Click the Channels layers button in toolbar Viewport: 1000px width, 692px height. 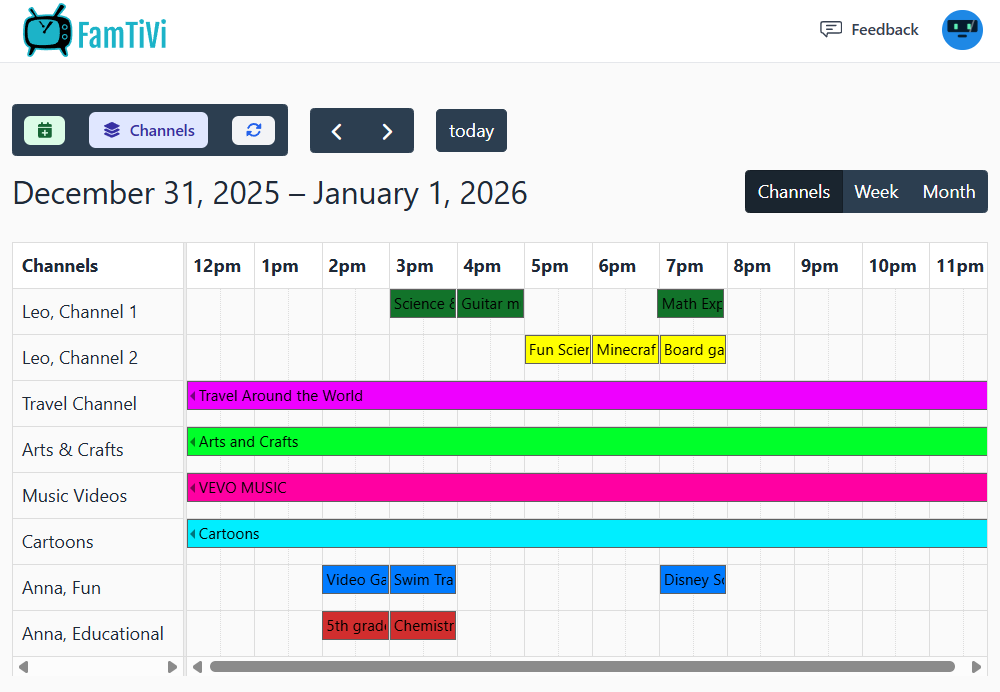coord(148,130)
